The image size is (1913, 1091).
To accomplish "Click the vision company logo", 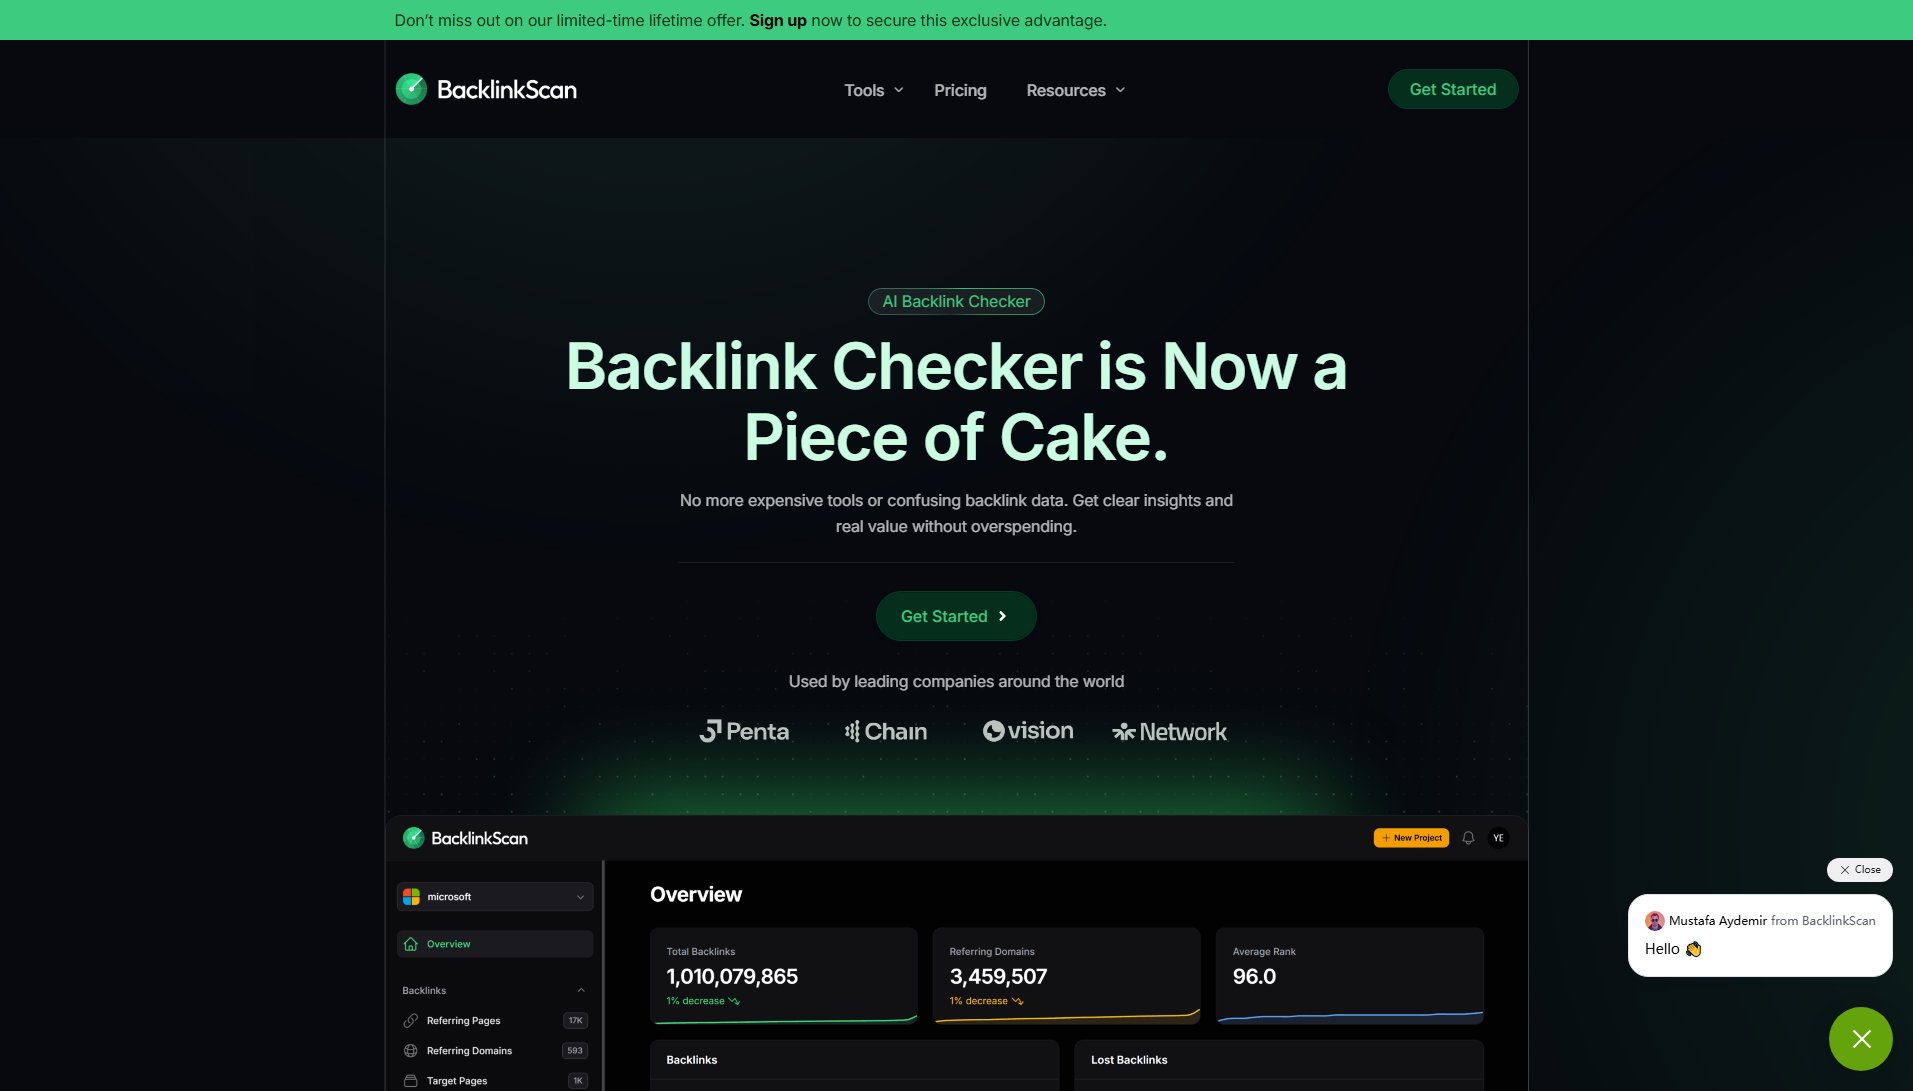I will coord(1028,731).
